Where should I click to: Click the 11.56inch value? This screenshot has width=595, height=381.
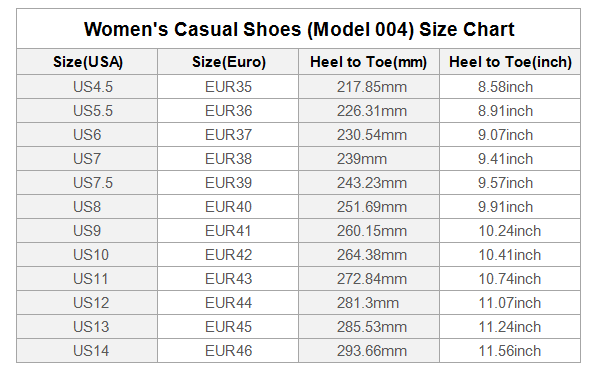[x=510, y=351]
